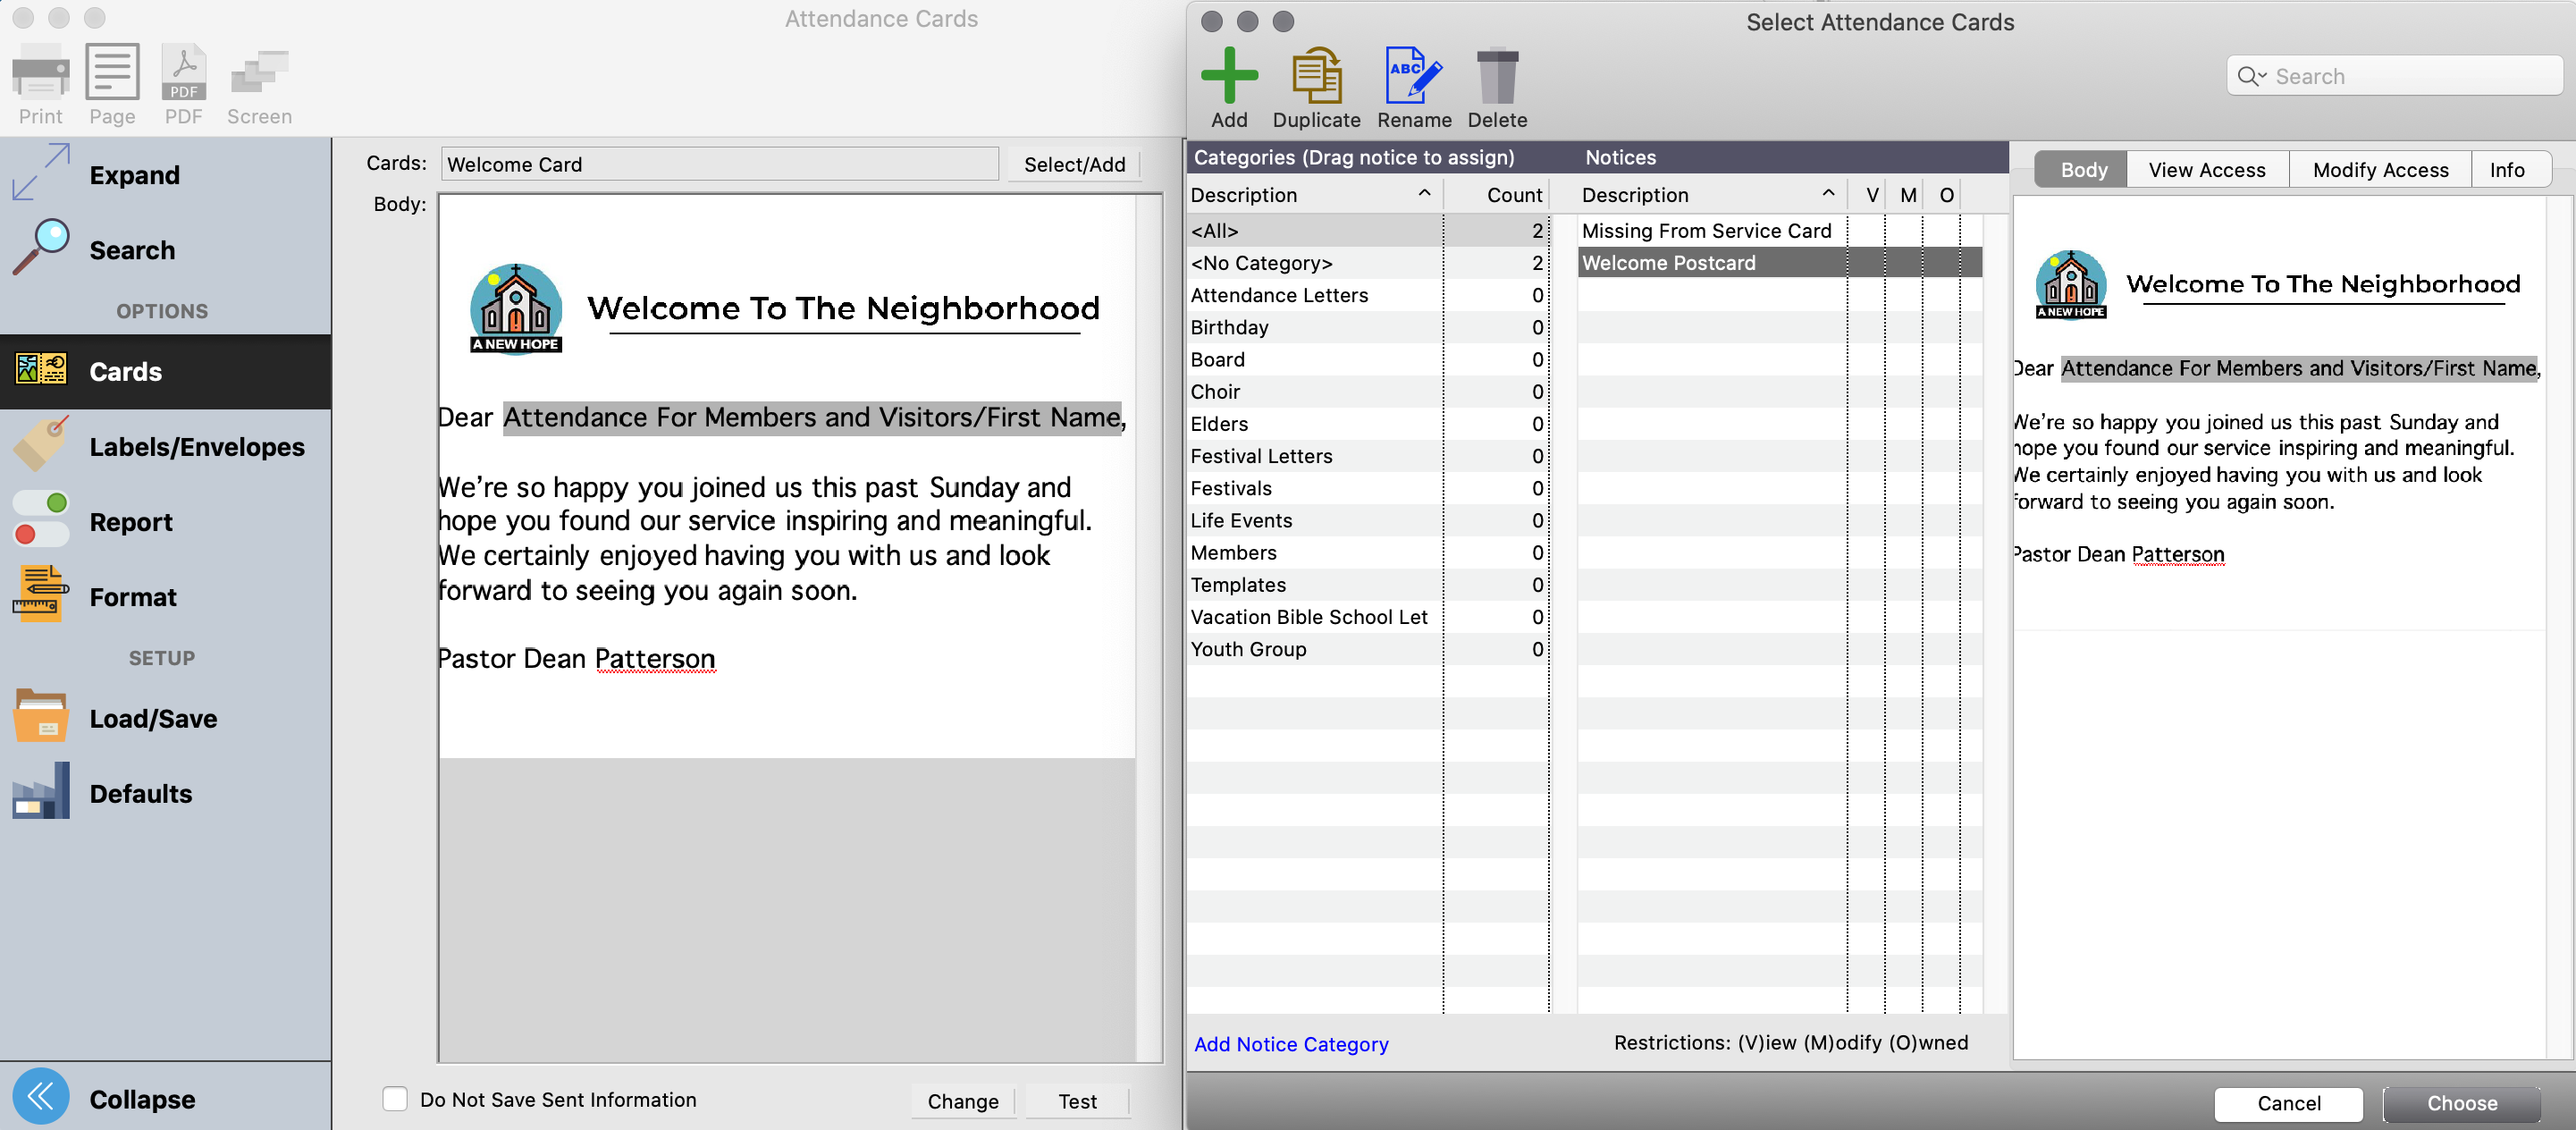
Task: Click the Delete trash can icon
Action: 1497,76
